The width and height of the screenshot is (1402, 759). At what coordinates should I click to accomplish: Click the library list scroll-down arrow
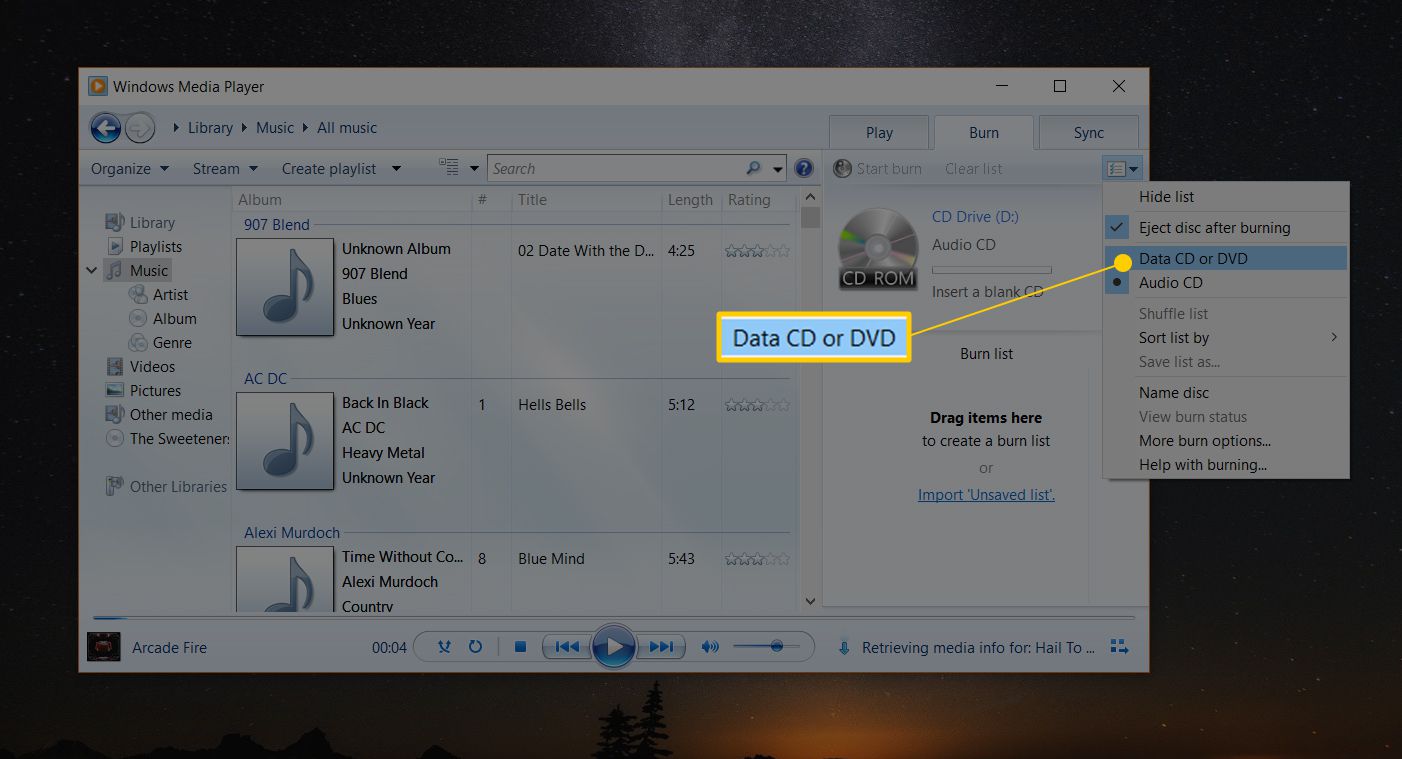click(810, 601)
